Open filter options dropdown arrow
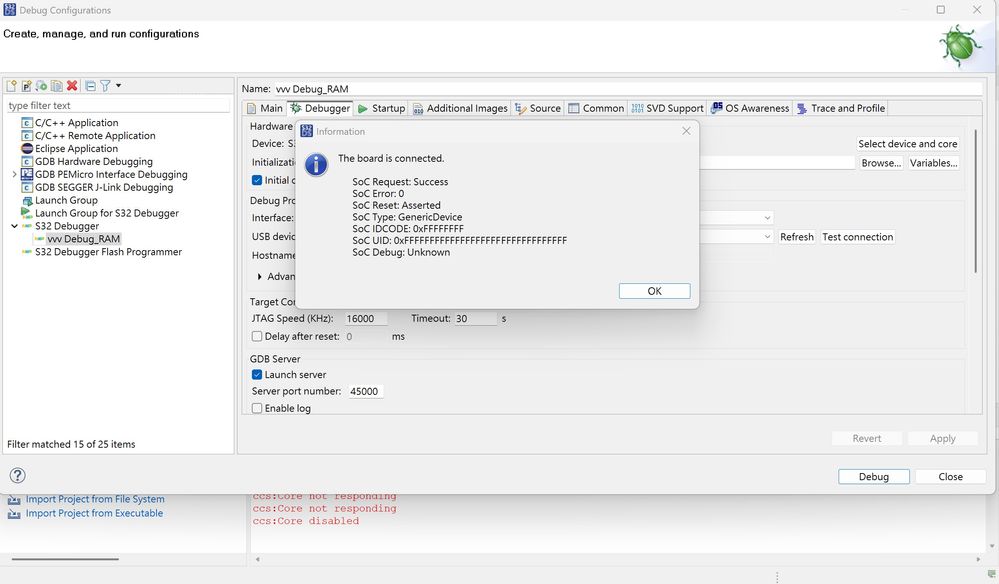Screen dimensions: 999x584 click(x=119, y=86)
